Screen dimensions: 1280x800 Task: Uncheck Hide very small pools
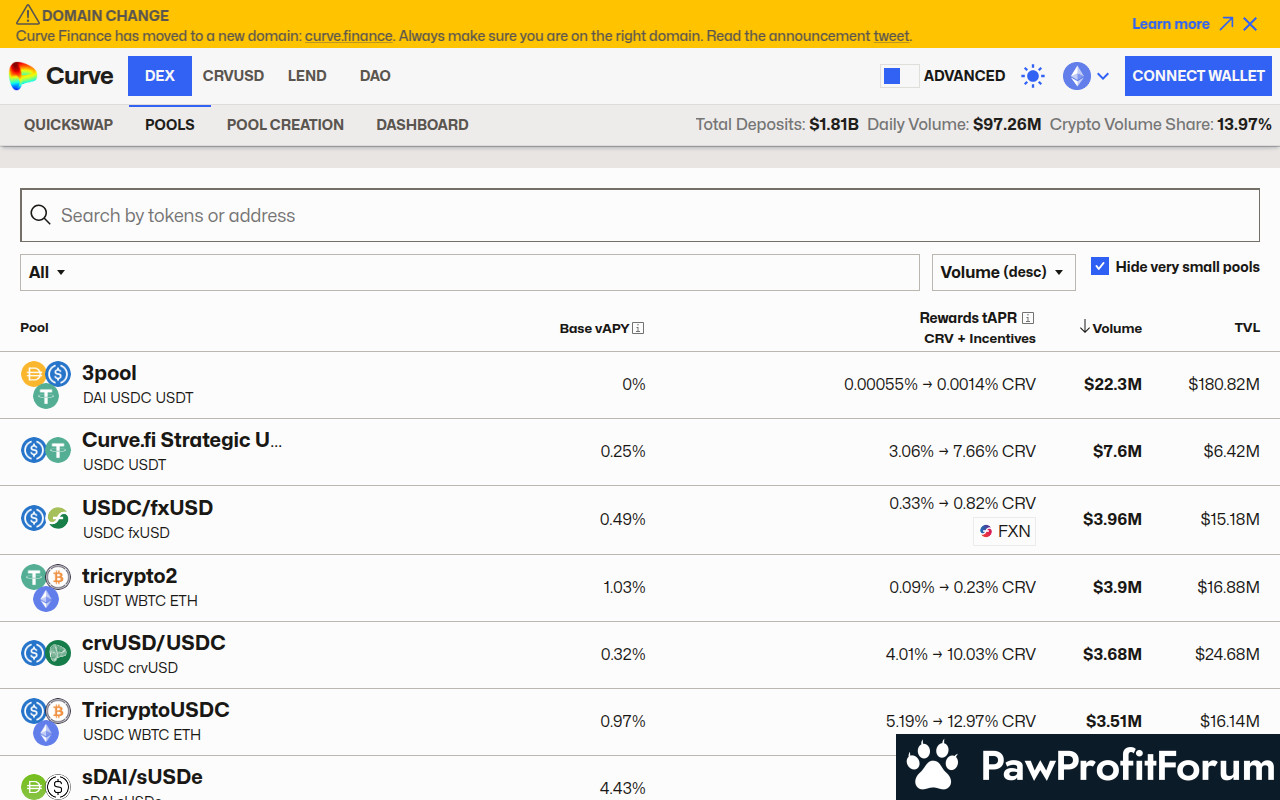tap(1100, 266)
